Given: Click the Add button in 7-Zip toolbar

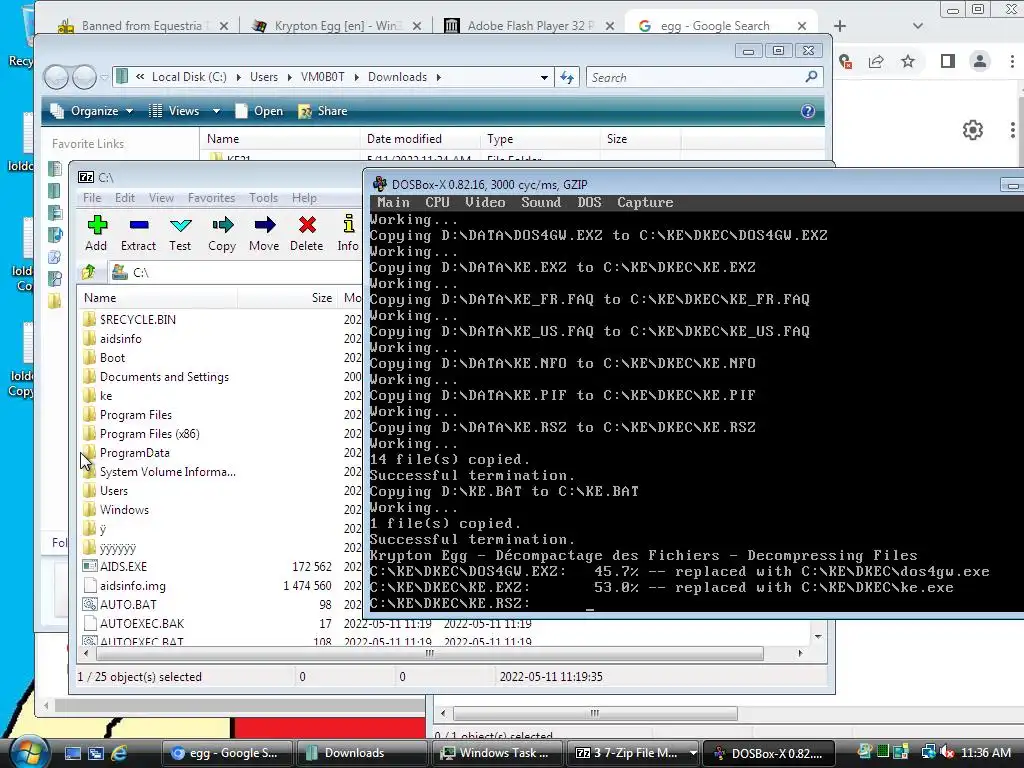Looking at the screenshot, I should pyautogui.click(x=97, y=233).
